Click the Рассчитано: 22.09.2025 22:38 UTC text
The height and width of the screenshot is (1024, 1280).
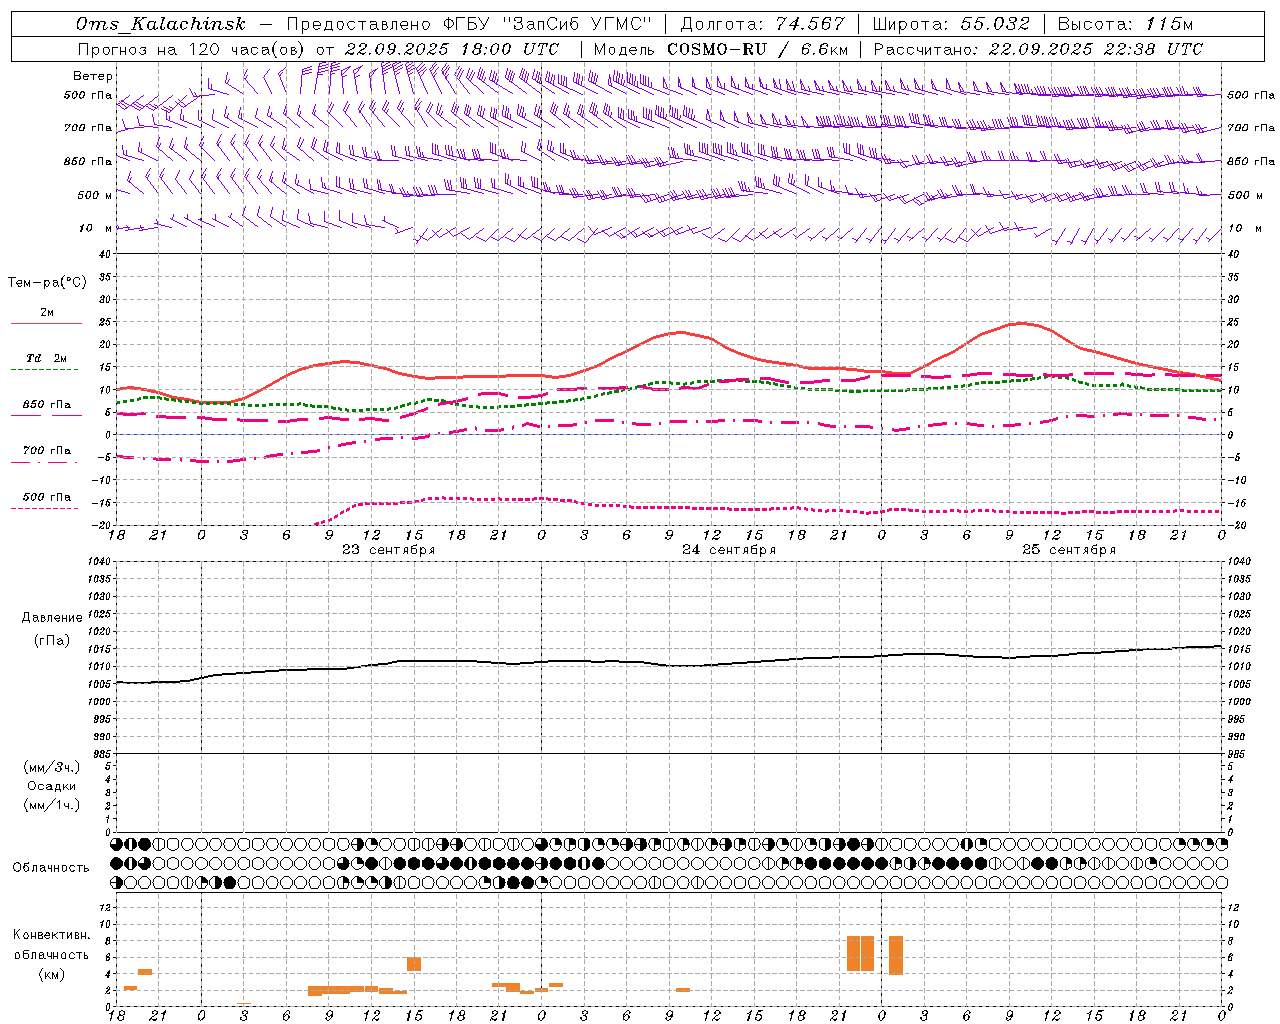click(1038, 49)
